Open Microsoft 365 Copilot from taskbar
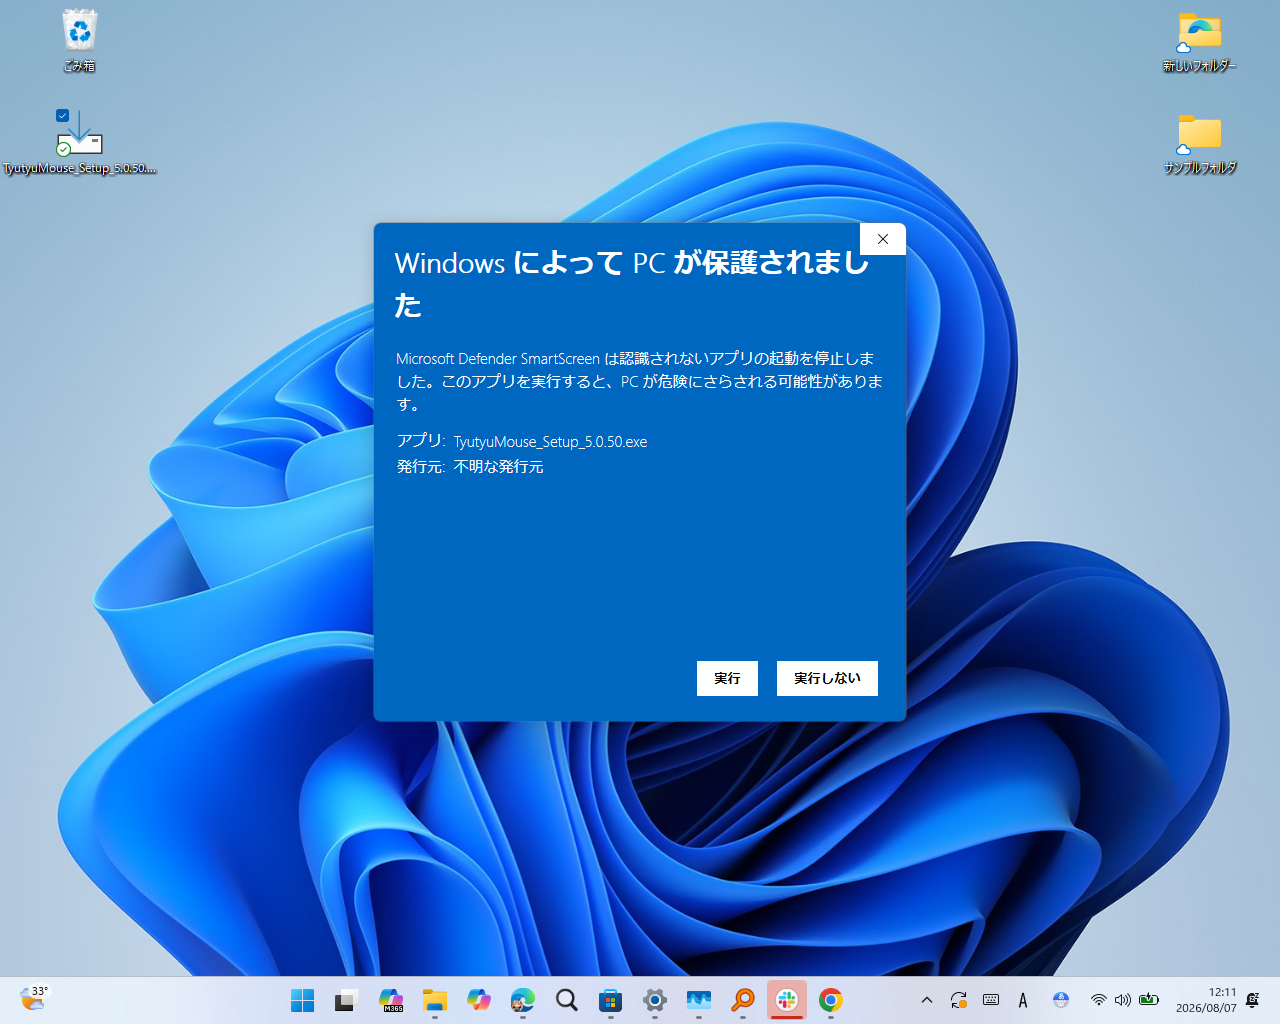Viewport: 1280px width, 1024px height. [x=390, y=1000]
